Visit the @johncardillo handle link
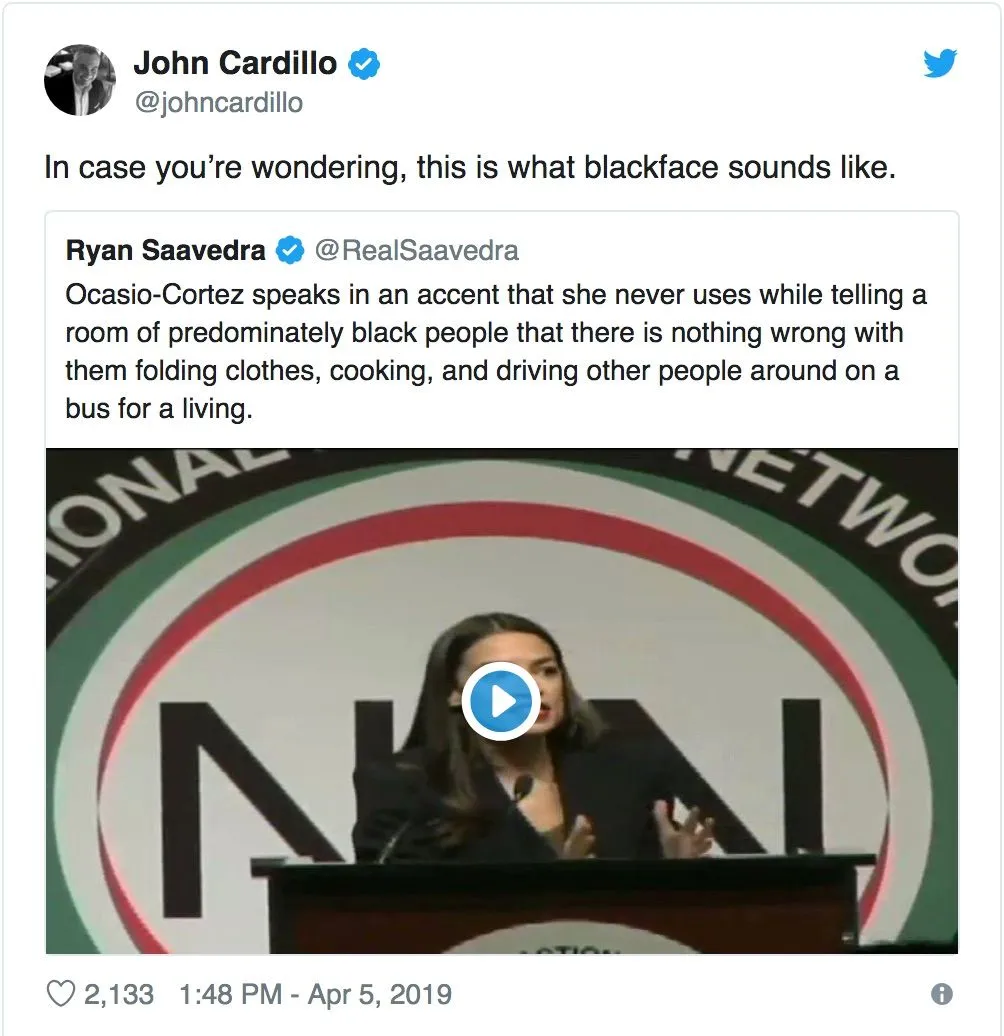The height and width of the screenshot is (1036, 1004). click(x=218, y=102)
